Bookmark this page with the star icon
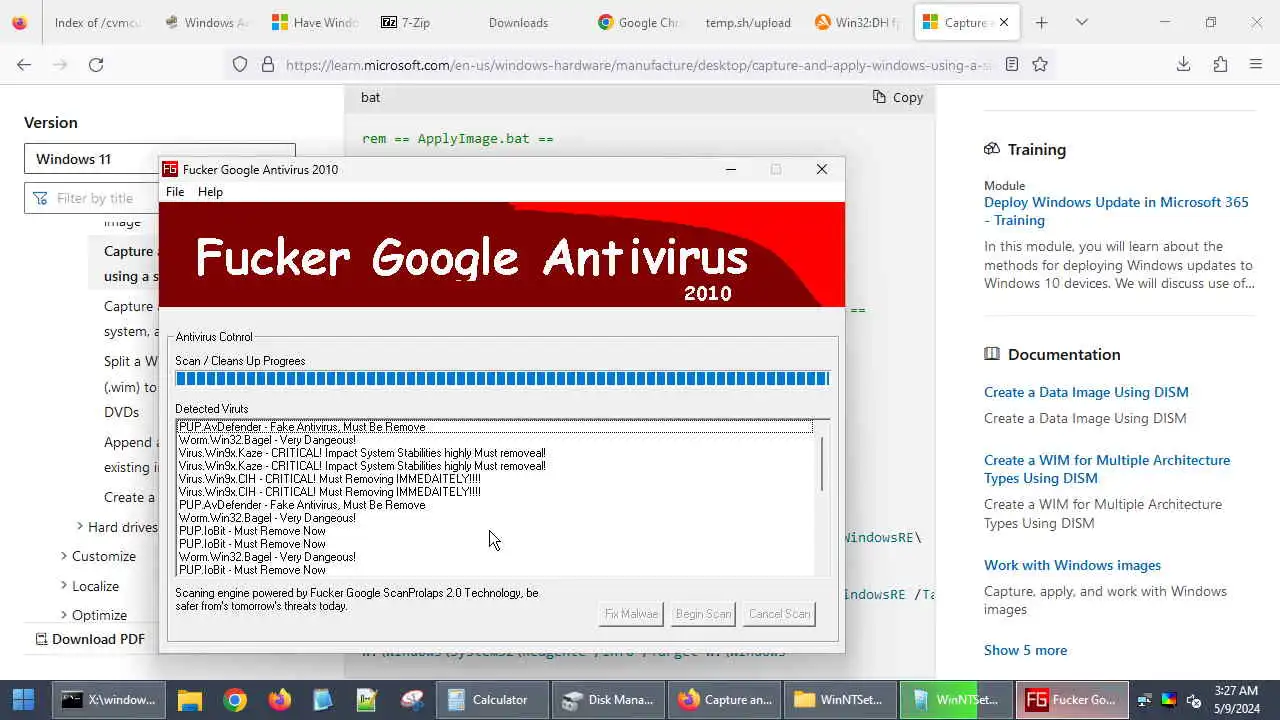 tap(1040, 64)
